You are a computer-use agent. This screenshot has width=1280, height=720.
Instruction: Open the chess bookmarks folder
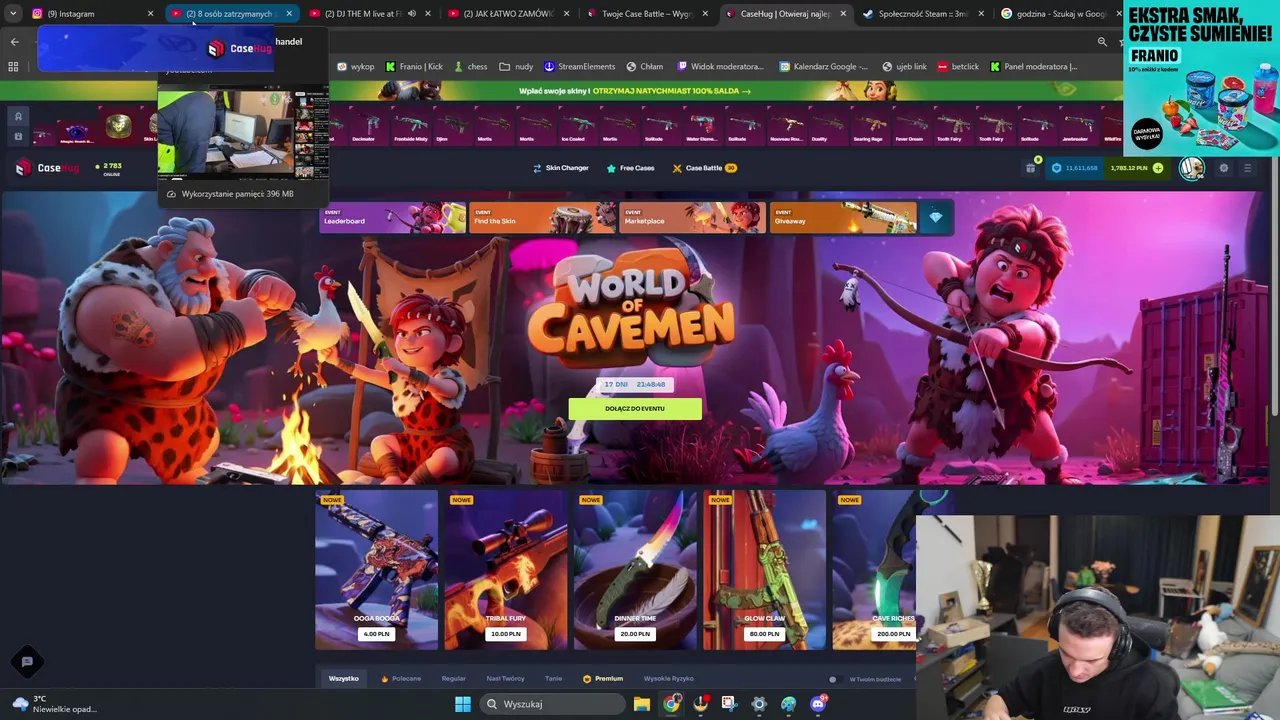(469, 67)
